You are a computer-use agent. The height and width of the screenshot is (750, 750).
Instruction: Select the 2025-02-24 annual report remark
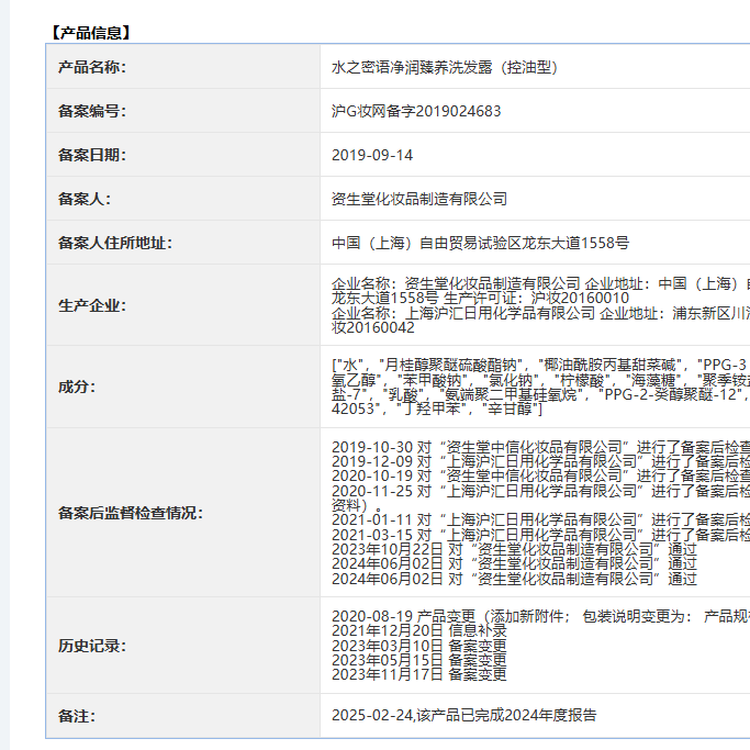click(x=464, y=716)
